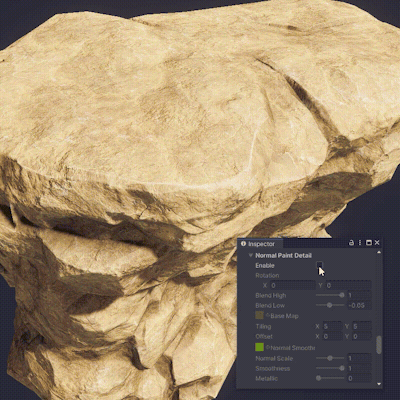Viewport: 400px width, 400px height.
Task: Click the scroll up arrow in Inspector
Action: coord(379,252)
